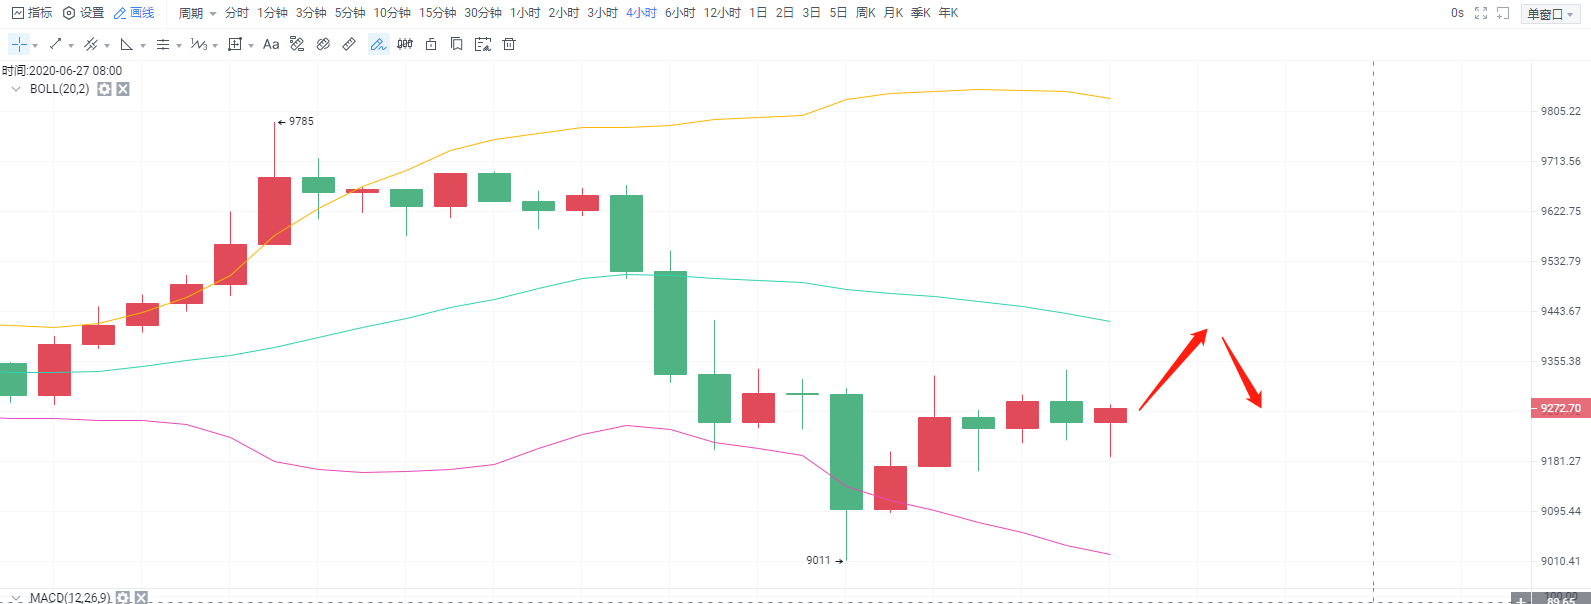Select the crosshair cursor tool
This screenshot has width=1591, height=604.
20,44
